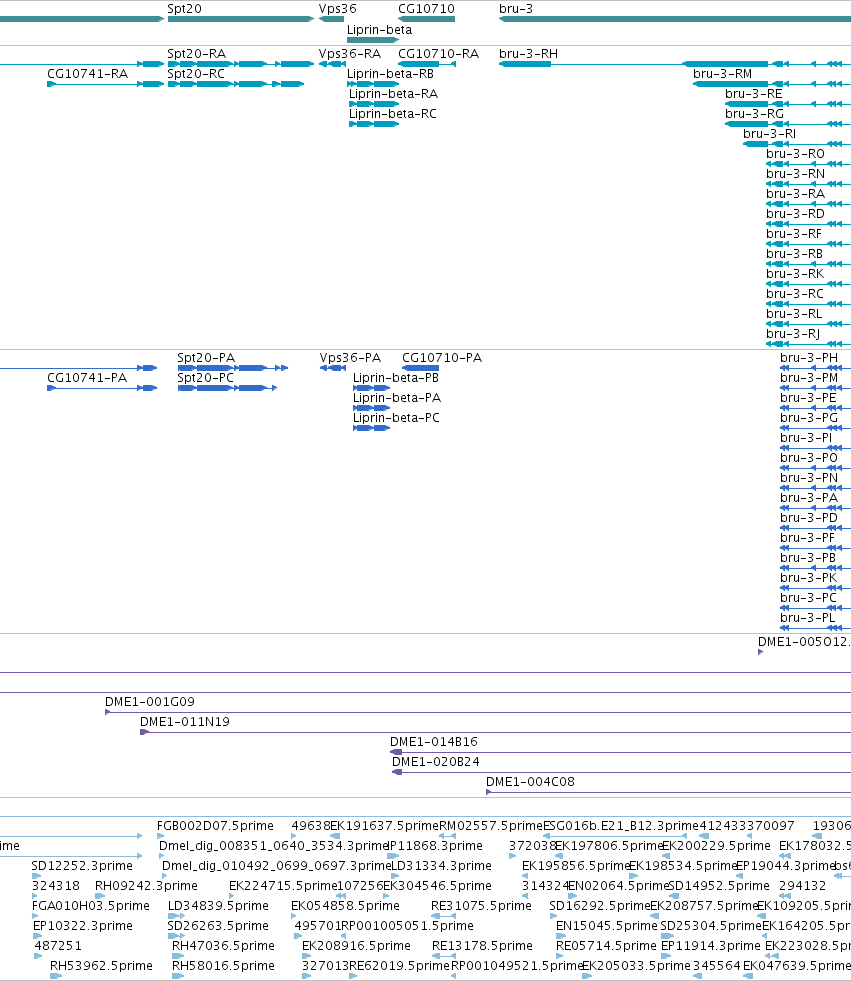Image resolution: width=851 pixels, height=981 pixels.
Task: Click transcript bru-3-RM
Action: click(x=772, y=84)
